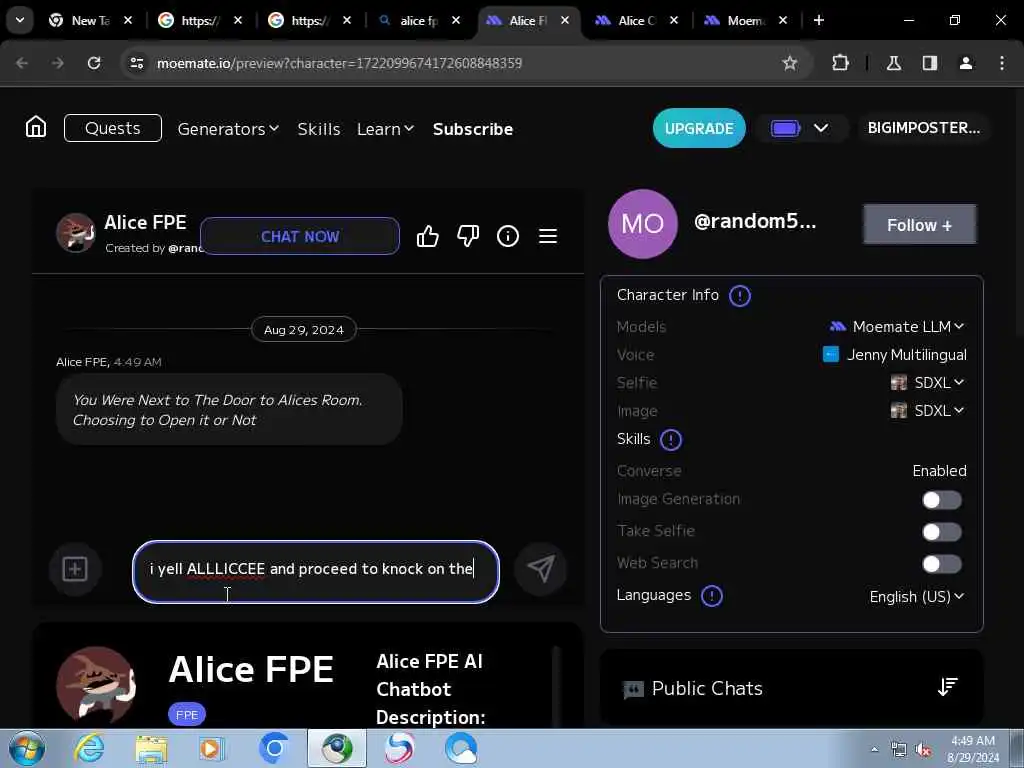This screenshot has height=768, width=1024.
Task: Open battery energy dropdown chevron
Action: [x=821, y=128]
